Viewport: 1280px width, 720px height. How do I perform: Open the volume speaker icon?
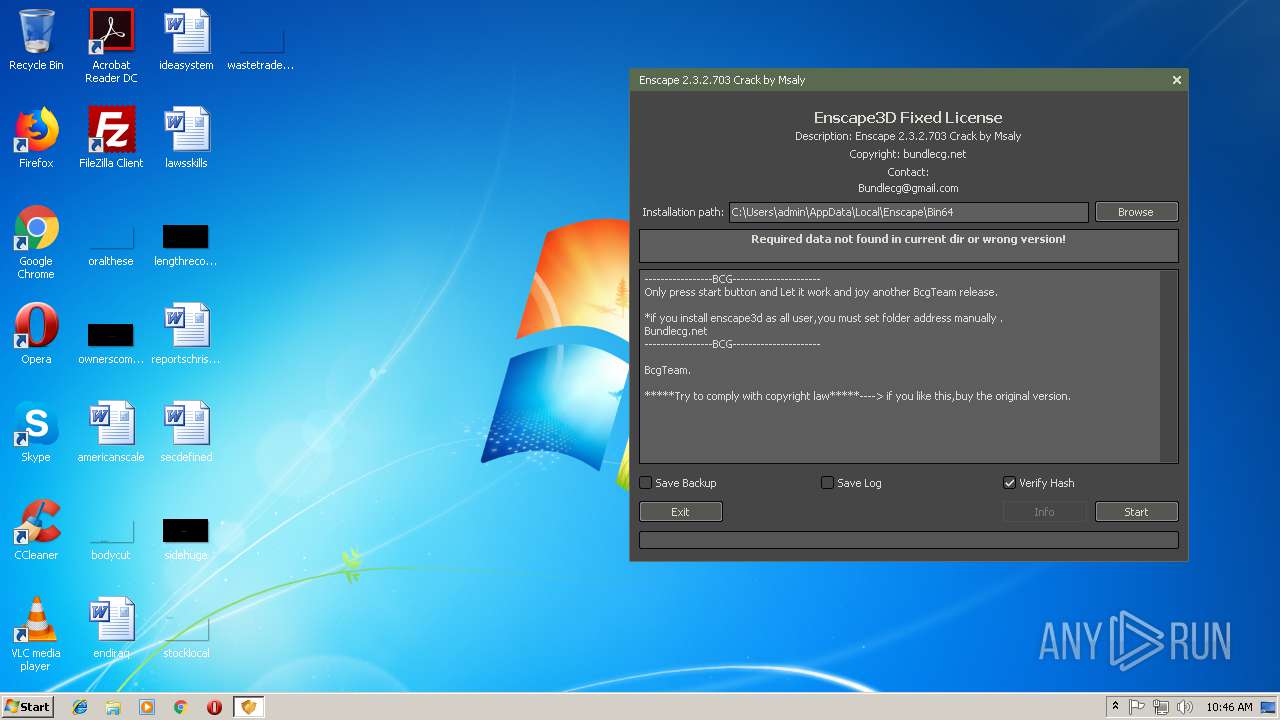[x=1185, y=707]
